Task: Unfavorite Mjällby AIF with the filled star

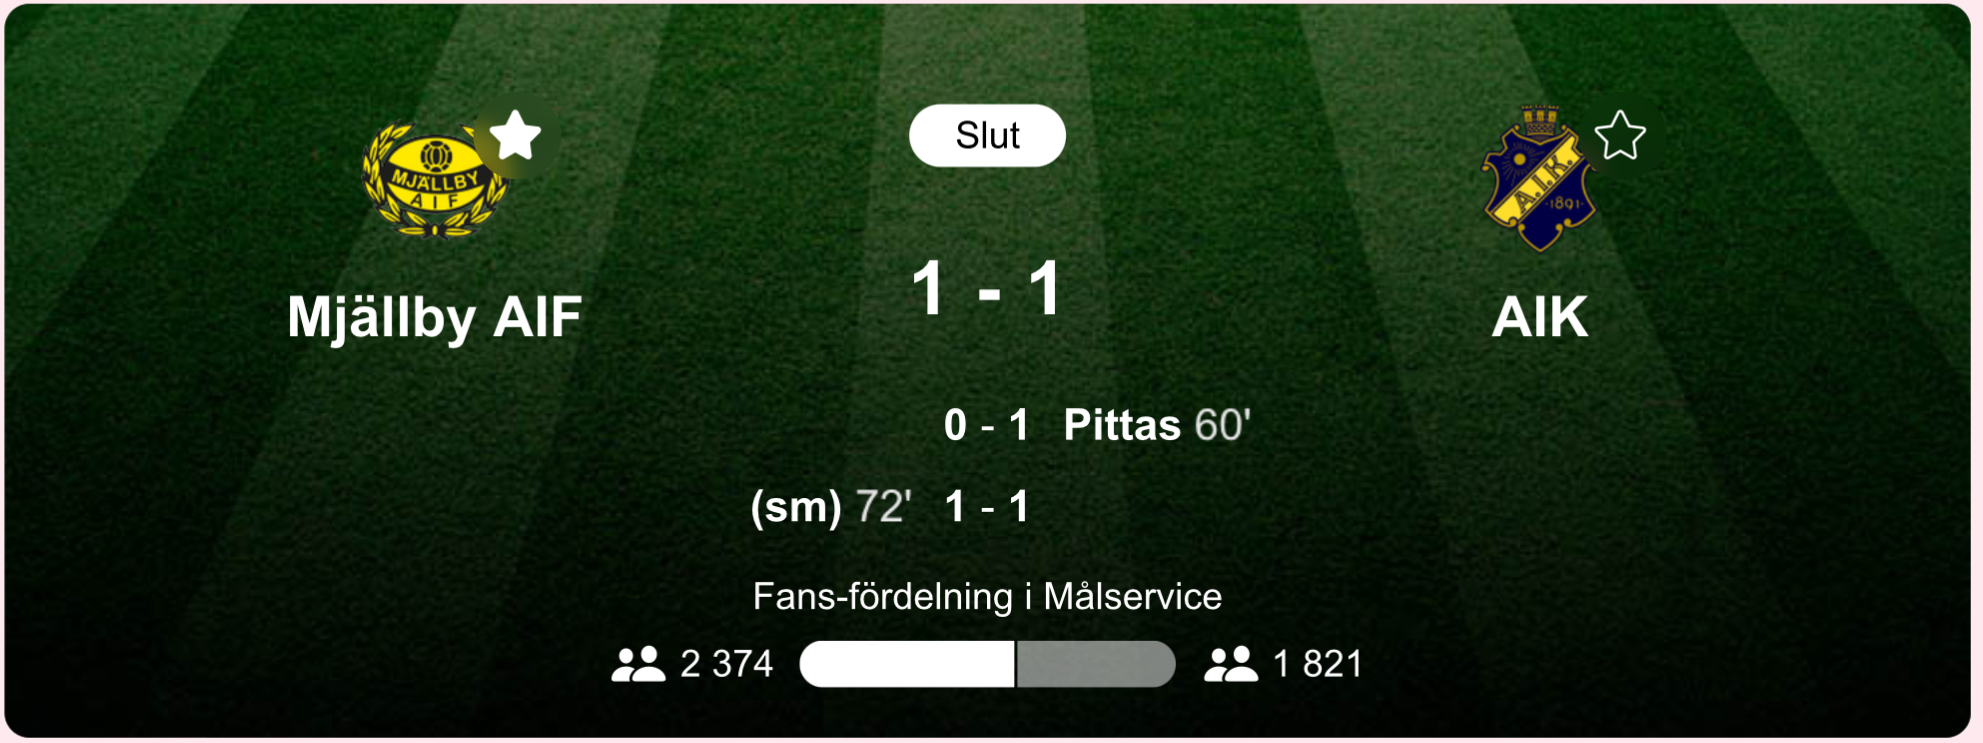Action: coord(516,136)
